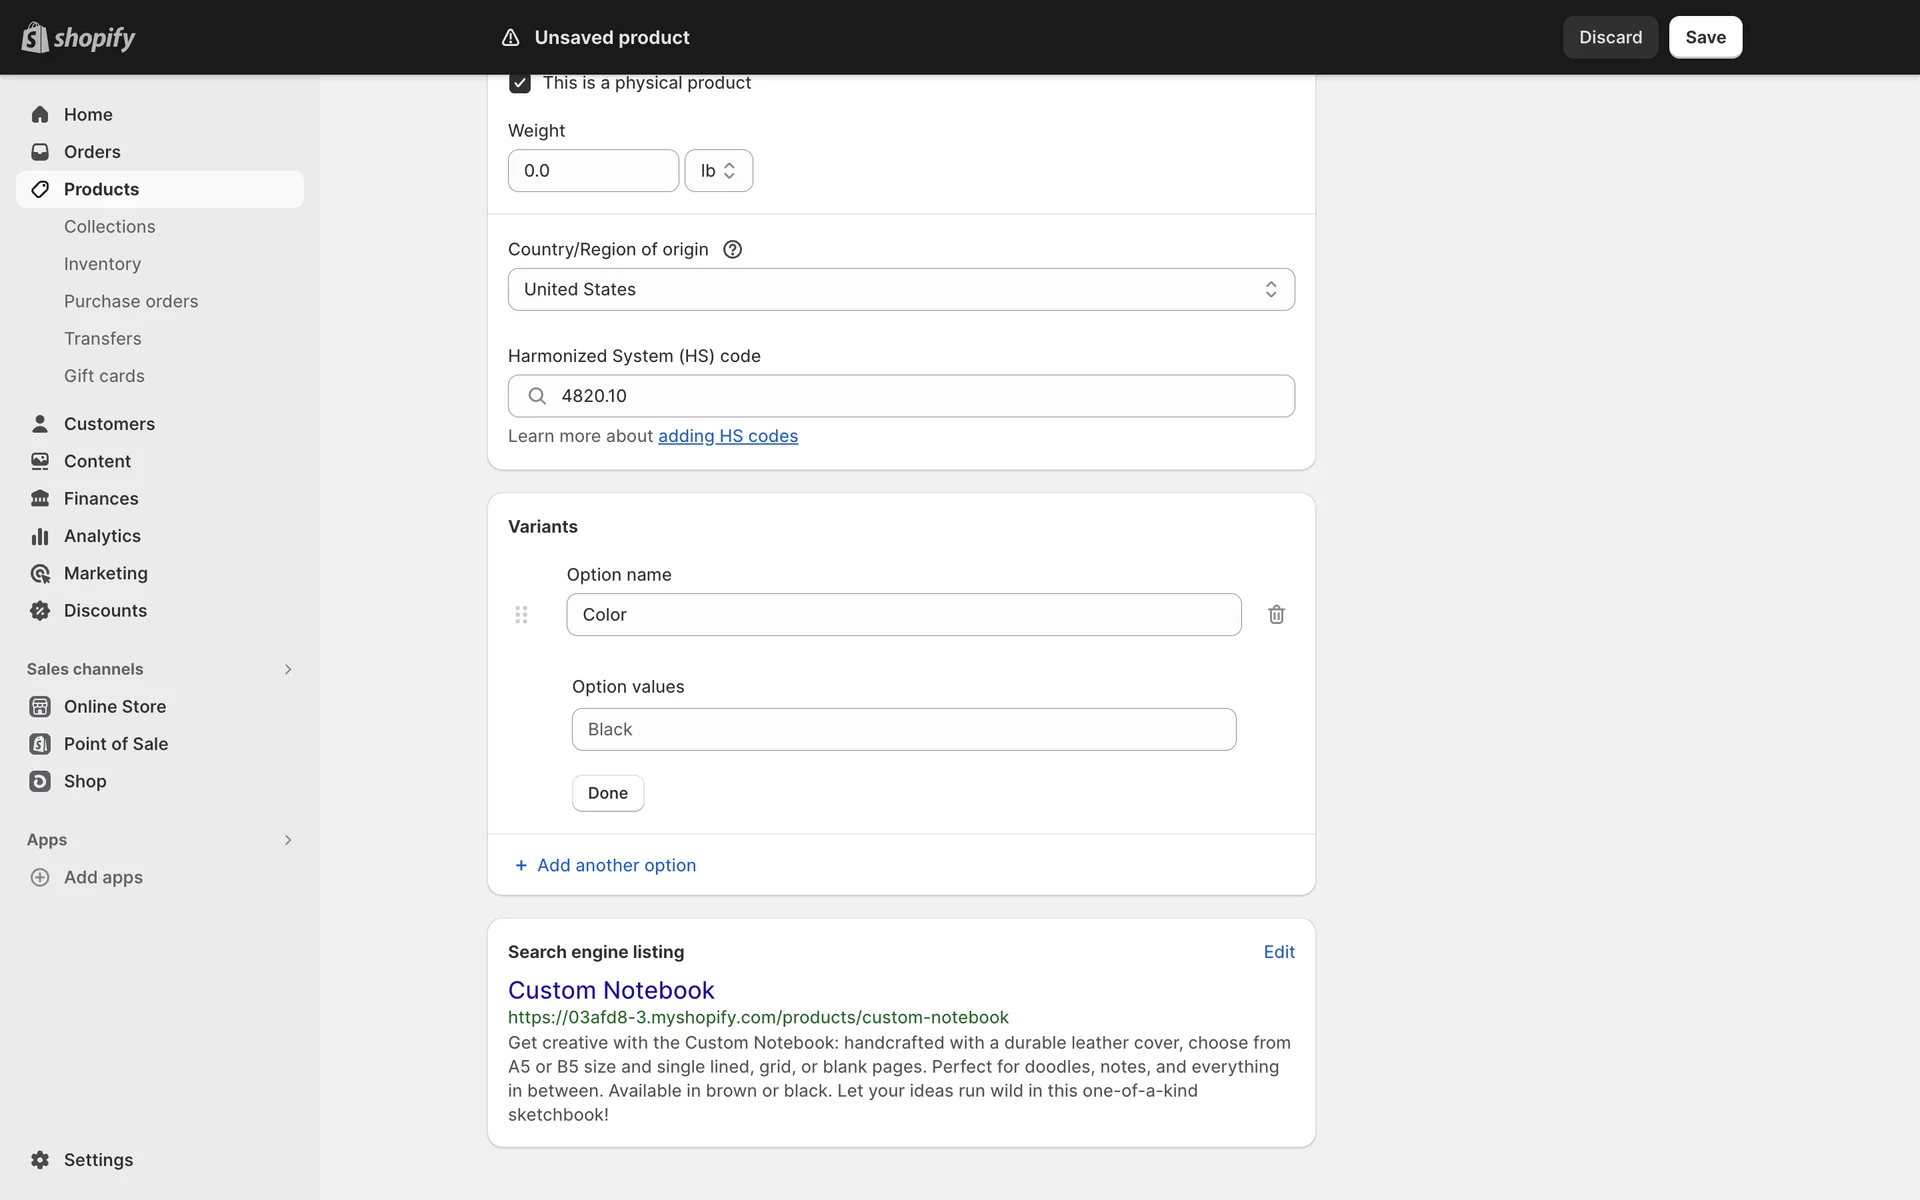Viewport: 1920px width, 1200px height.
Task: Expand the Sales channels section
Action: pyautogui.click(x=287, y=669)
